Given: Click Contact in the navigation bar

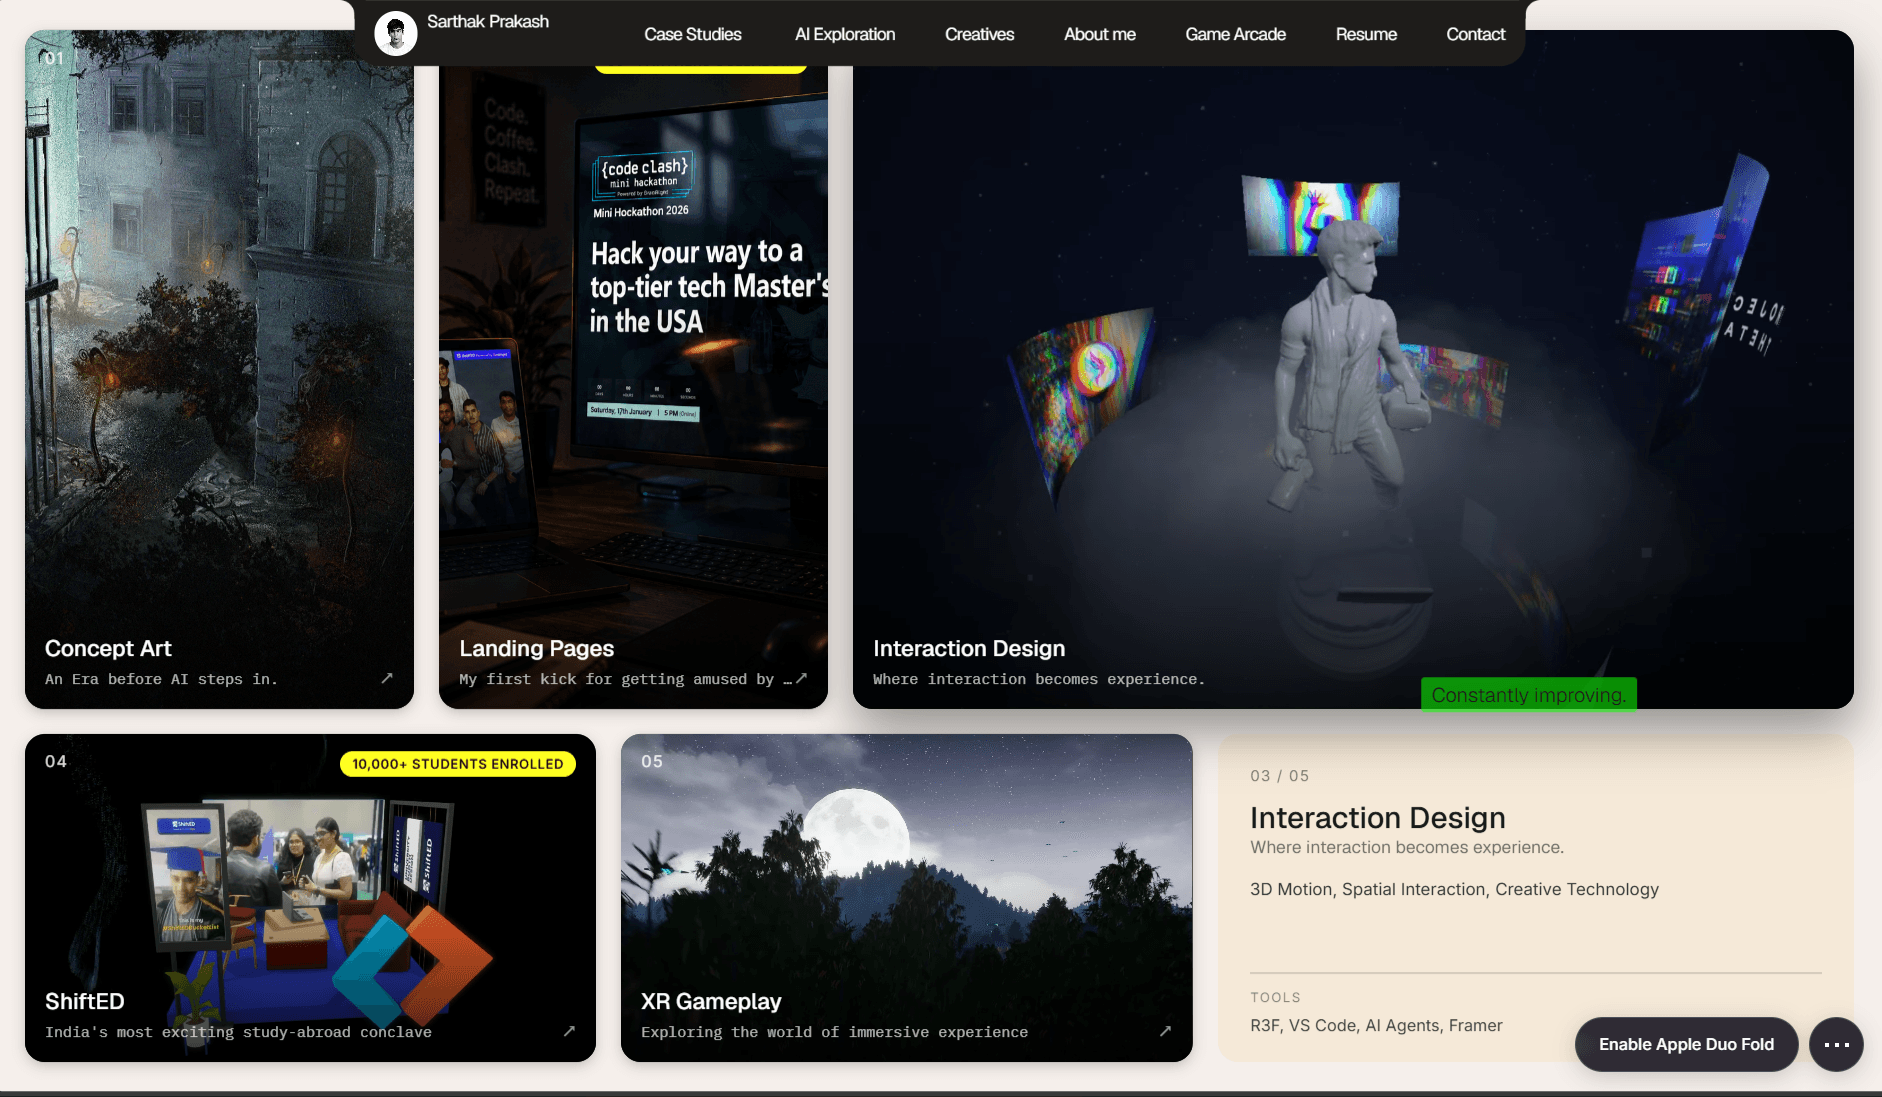Looking at the screenshot, I should [1476, 34].
